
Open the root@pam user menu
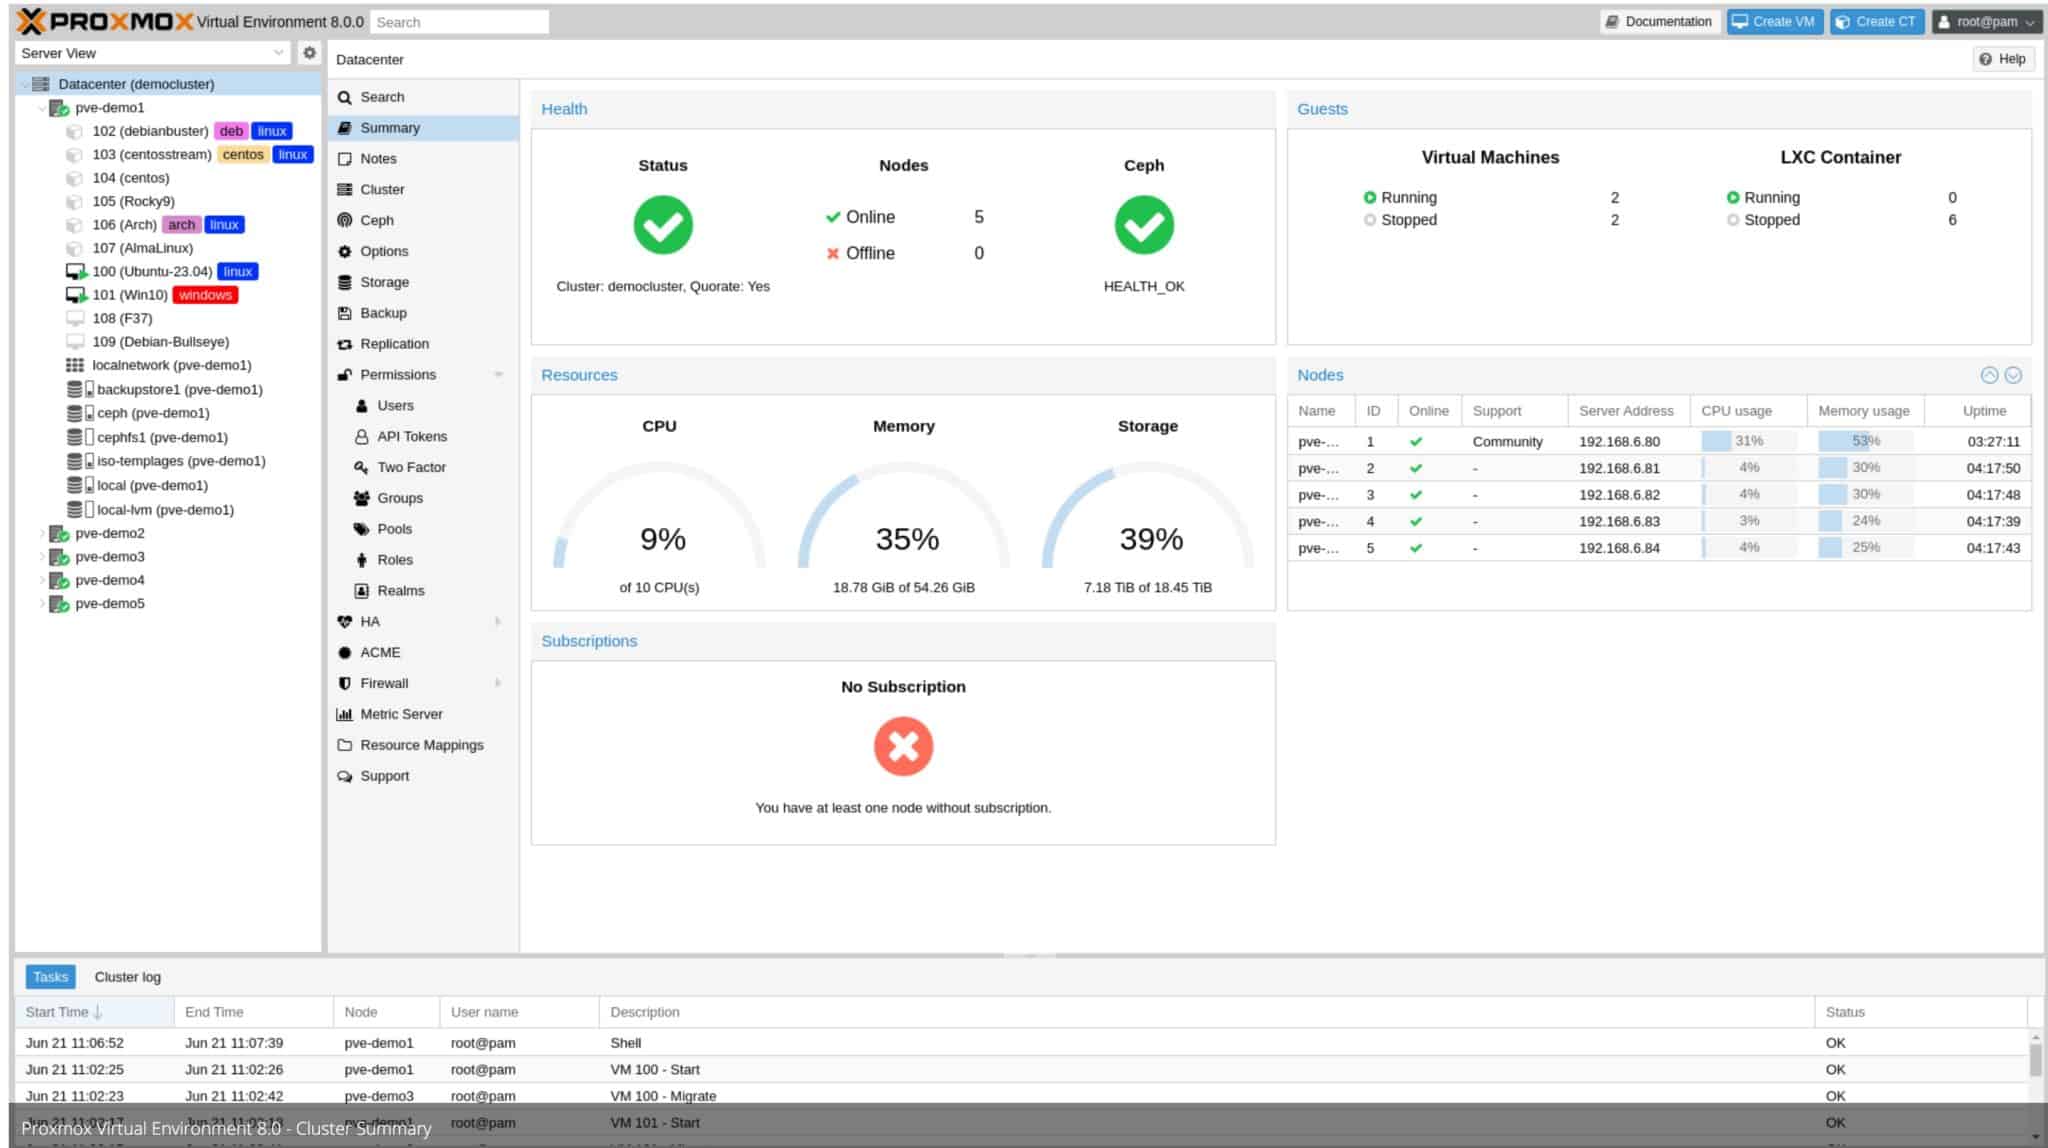point(1986,21)
